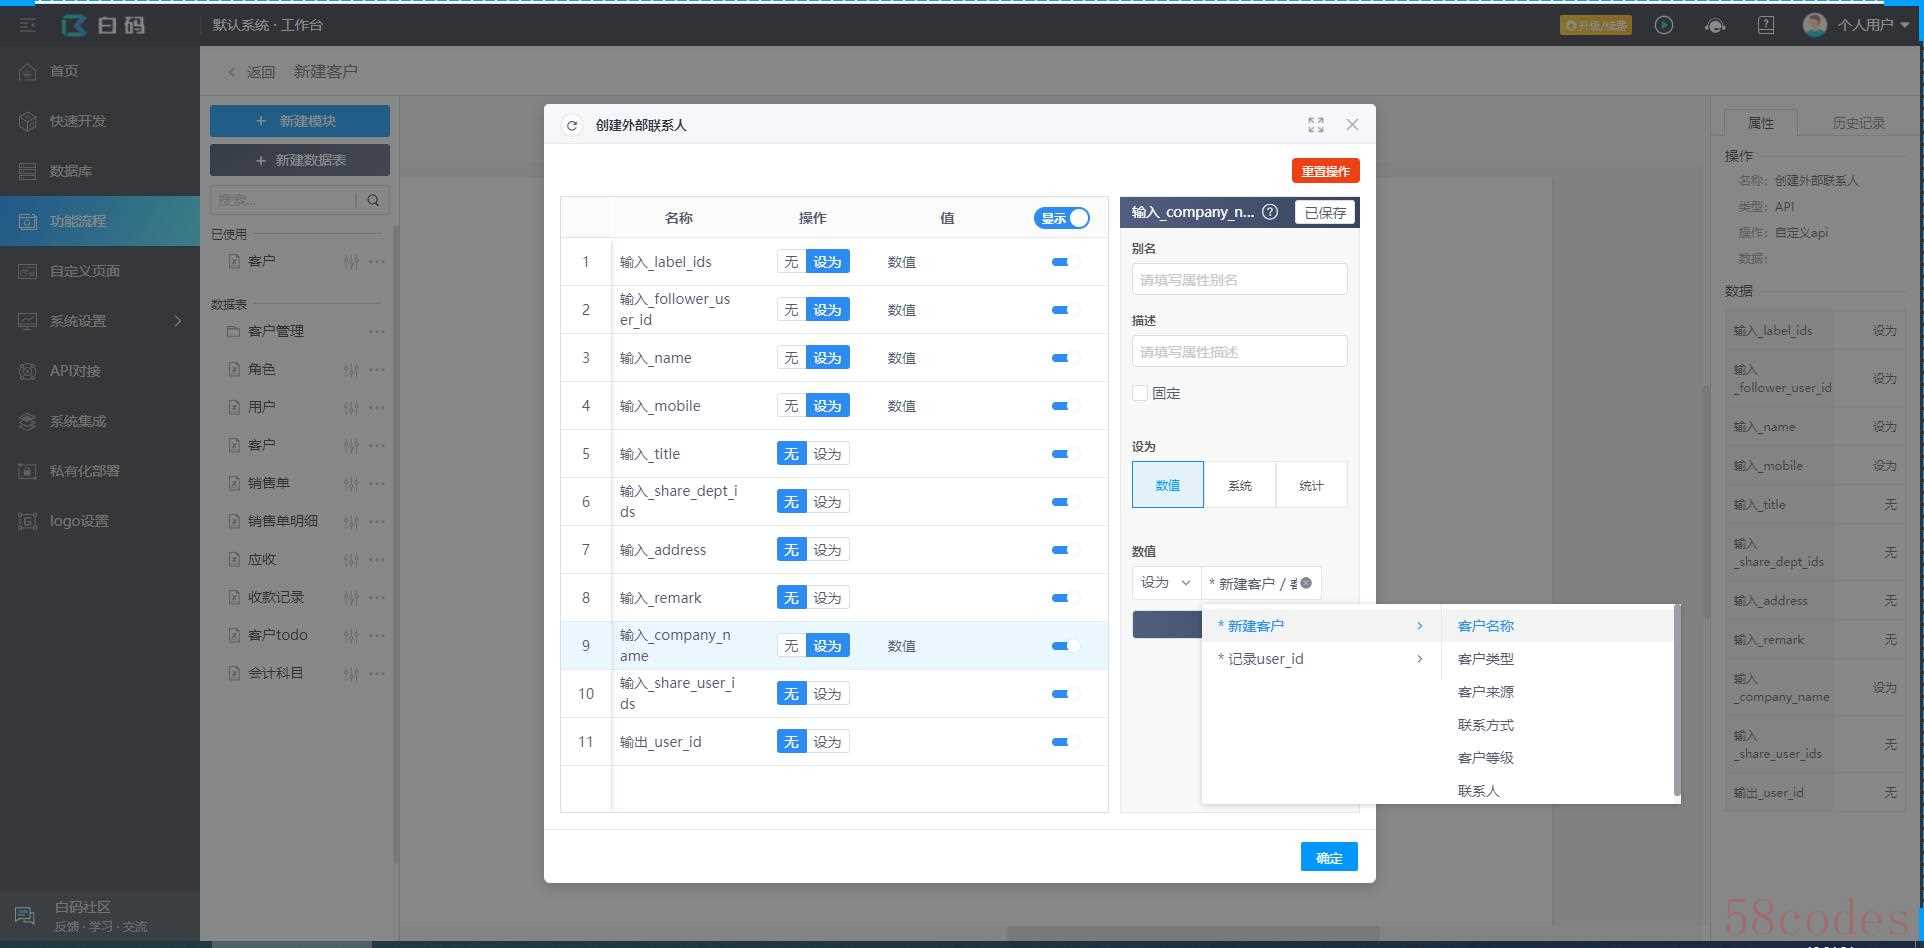The height and width of the screenshot is (948, 1924).
Task: Select 输入_share_user_ids row in table
Action: pos(834,694)
